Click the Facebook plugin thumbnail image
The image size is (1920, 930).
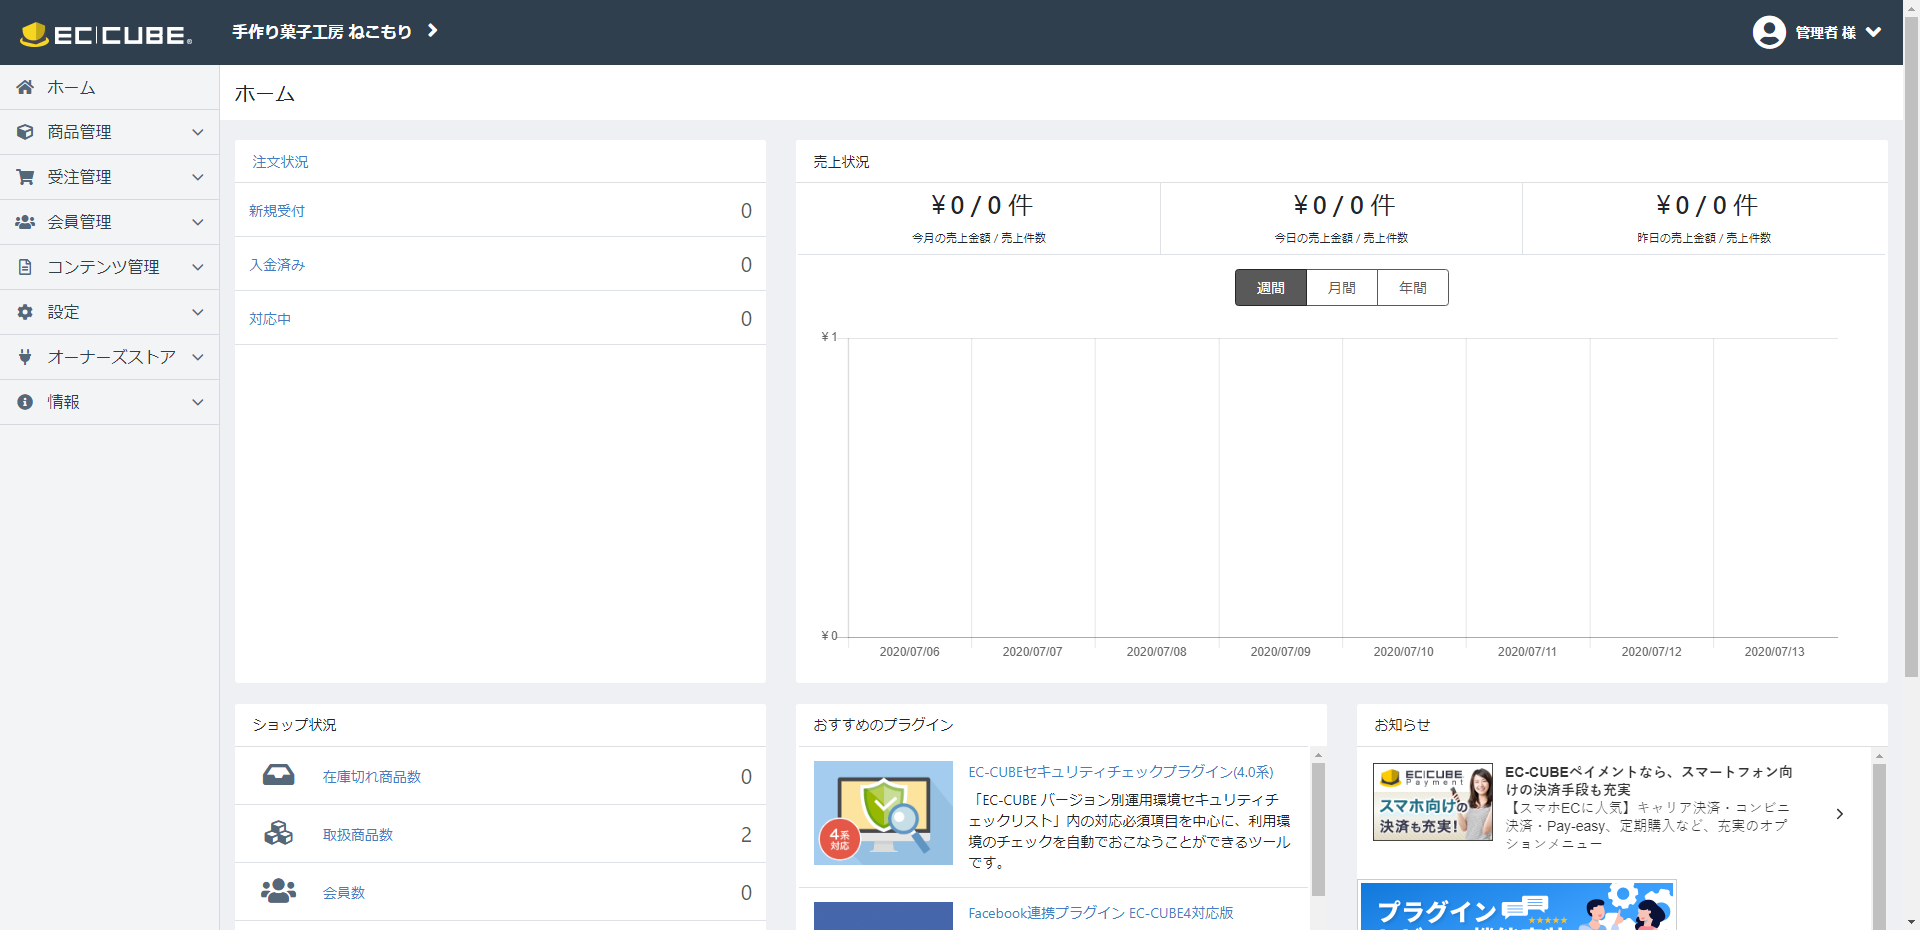(x=883, y=916)
